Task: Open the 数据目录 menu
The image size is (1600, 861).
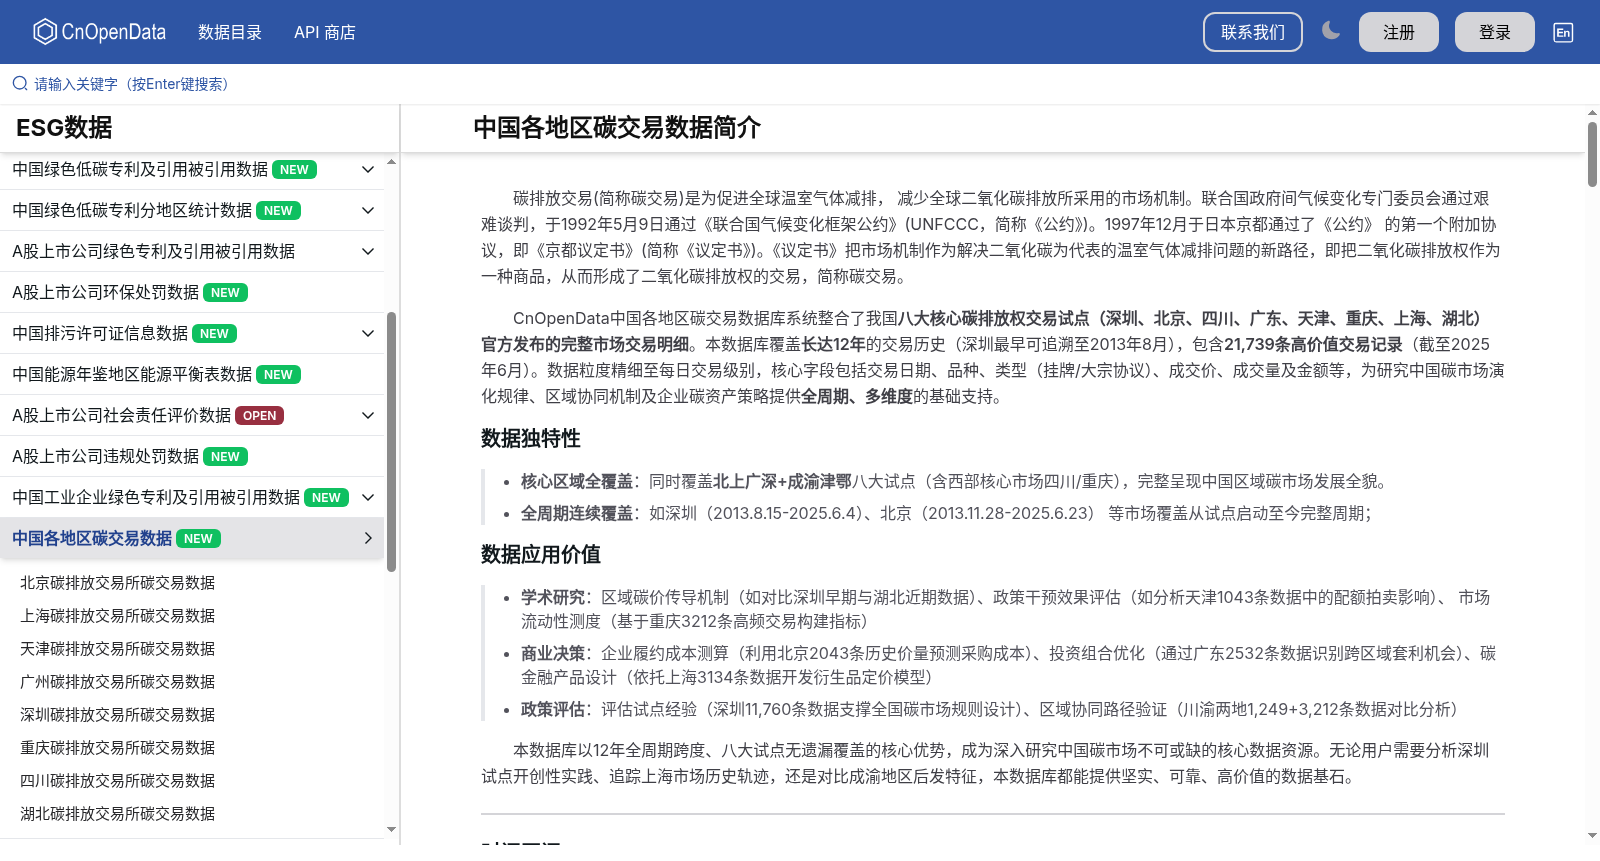Action: (x=230, y=32)
